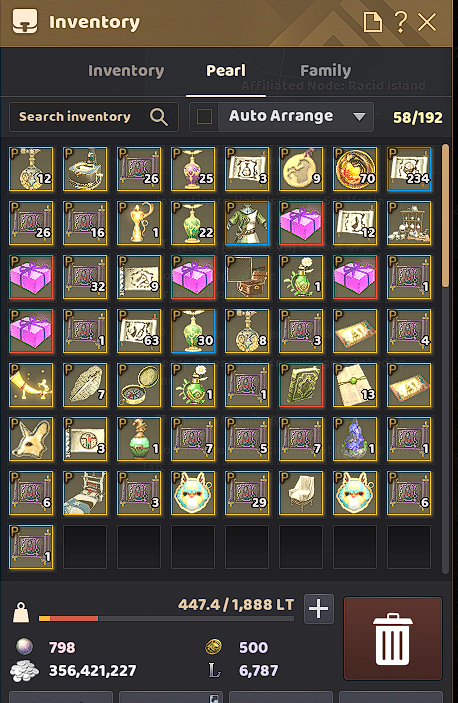Viewport: 458px width, 703px height.
Task: Click the page document icon in header
Action: click(x=372, y=22)
